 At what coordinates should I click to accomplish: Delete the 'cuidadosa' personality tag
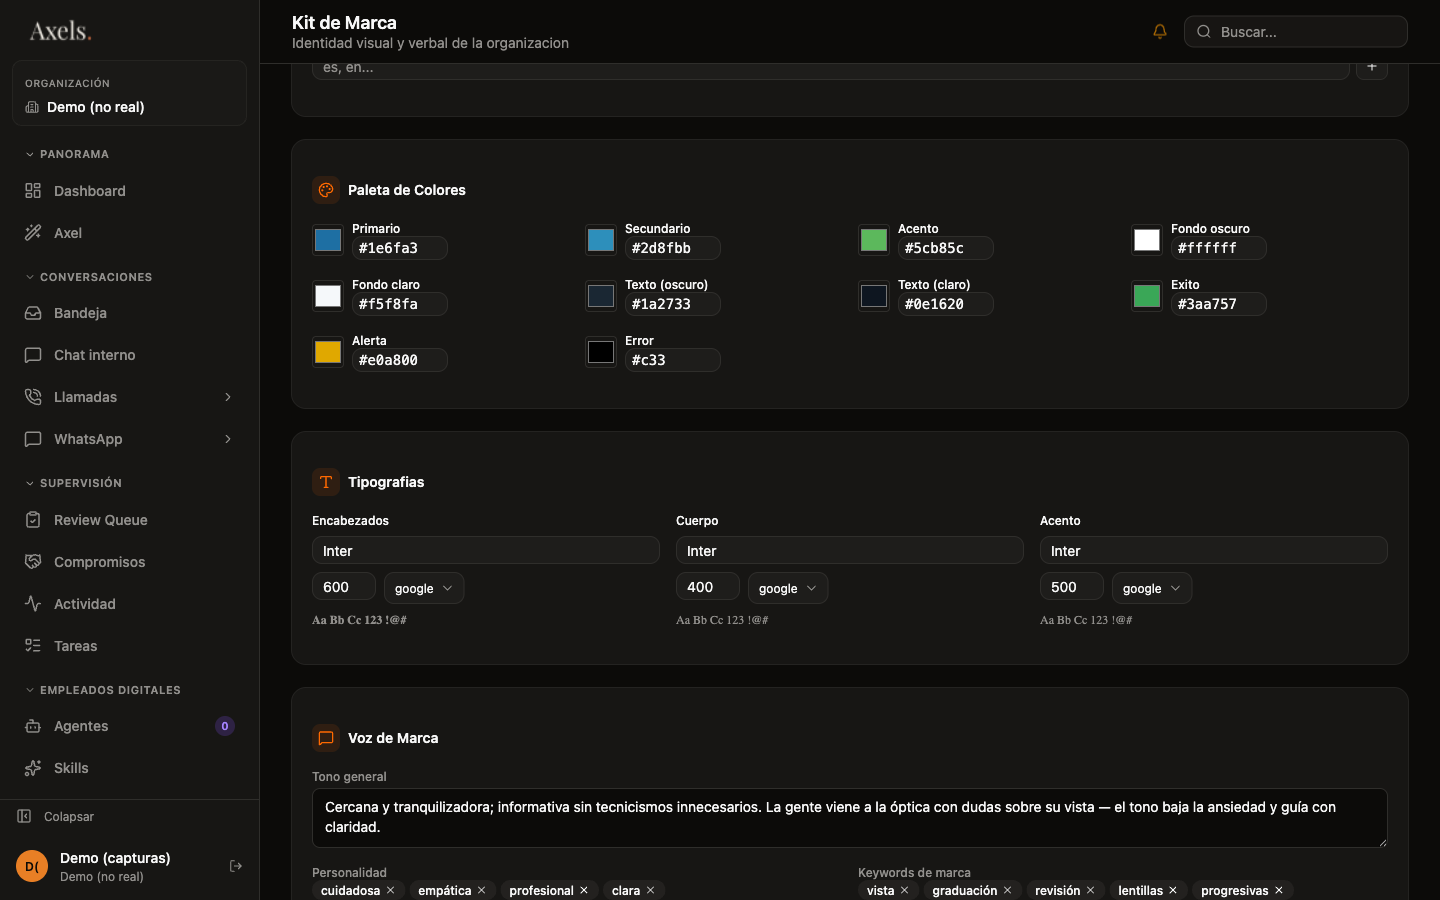(390, 890)
